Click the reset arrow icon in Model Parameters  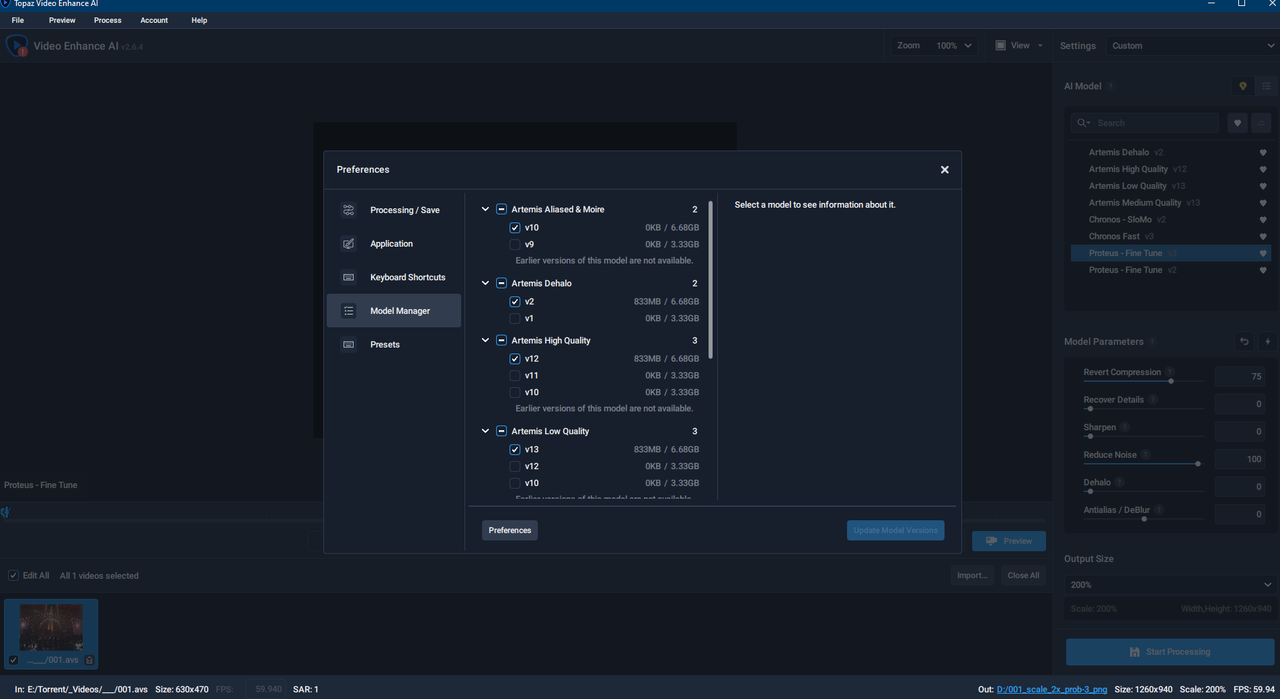click(1244, 342)
